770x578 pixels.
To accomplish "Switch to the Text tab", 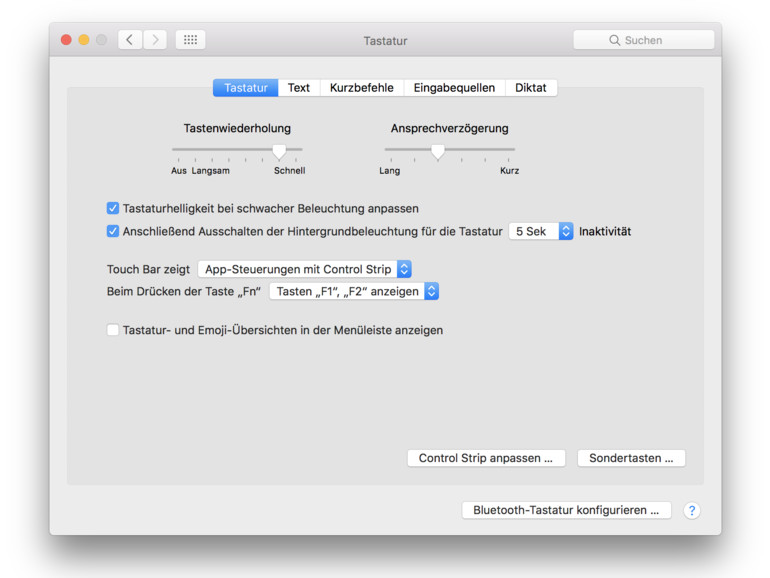I will 299,88.
